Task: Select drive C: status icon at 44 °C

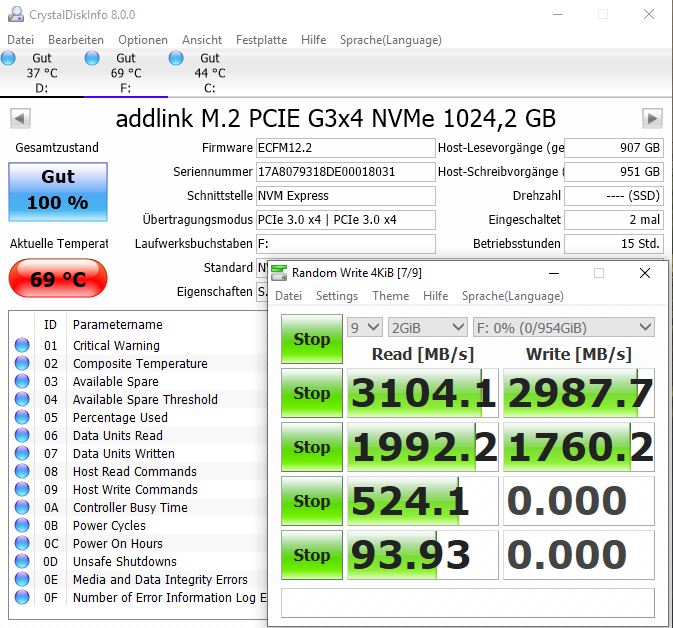Action: click(176, 58)
